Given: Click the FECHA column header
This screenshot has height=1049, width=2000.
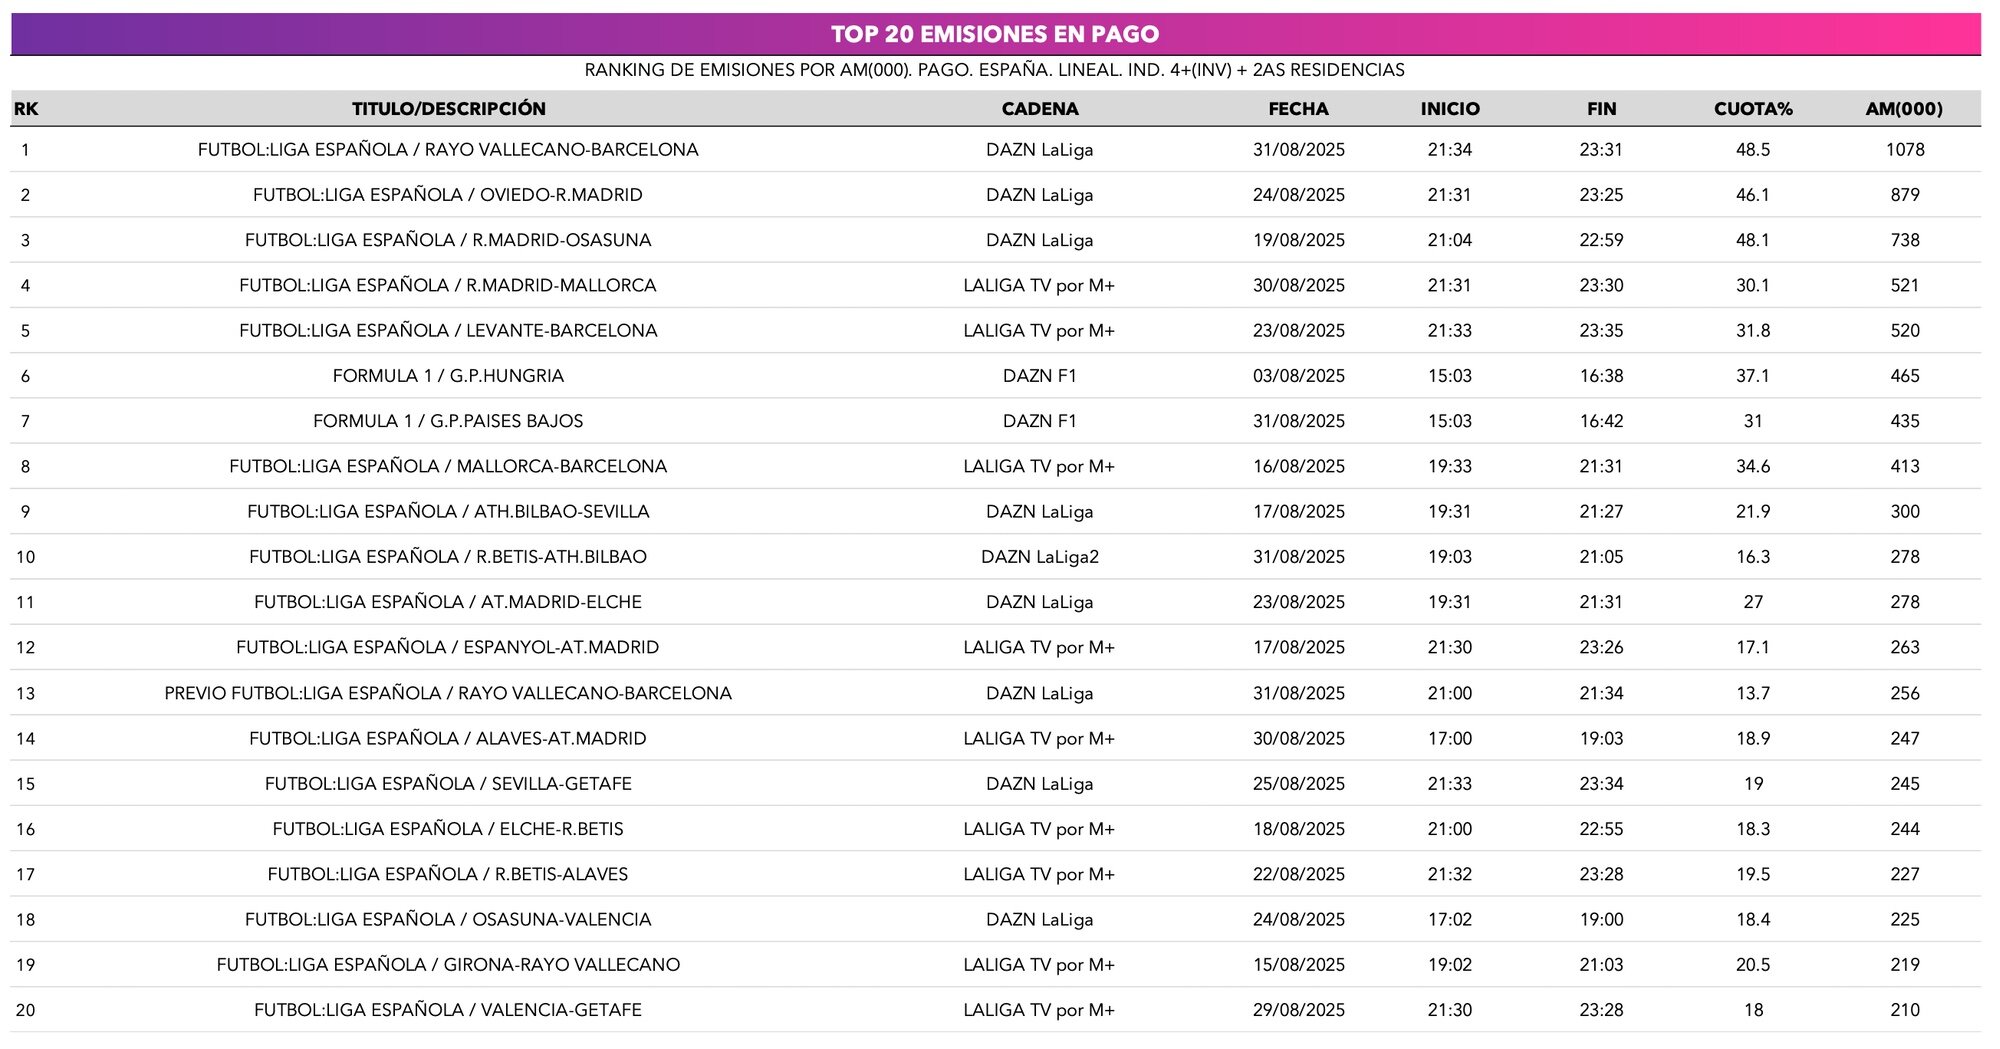Looking at the screenshot, I should [x=1296, y=107].
